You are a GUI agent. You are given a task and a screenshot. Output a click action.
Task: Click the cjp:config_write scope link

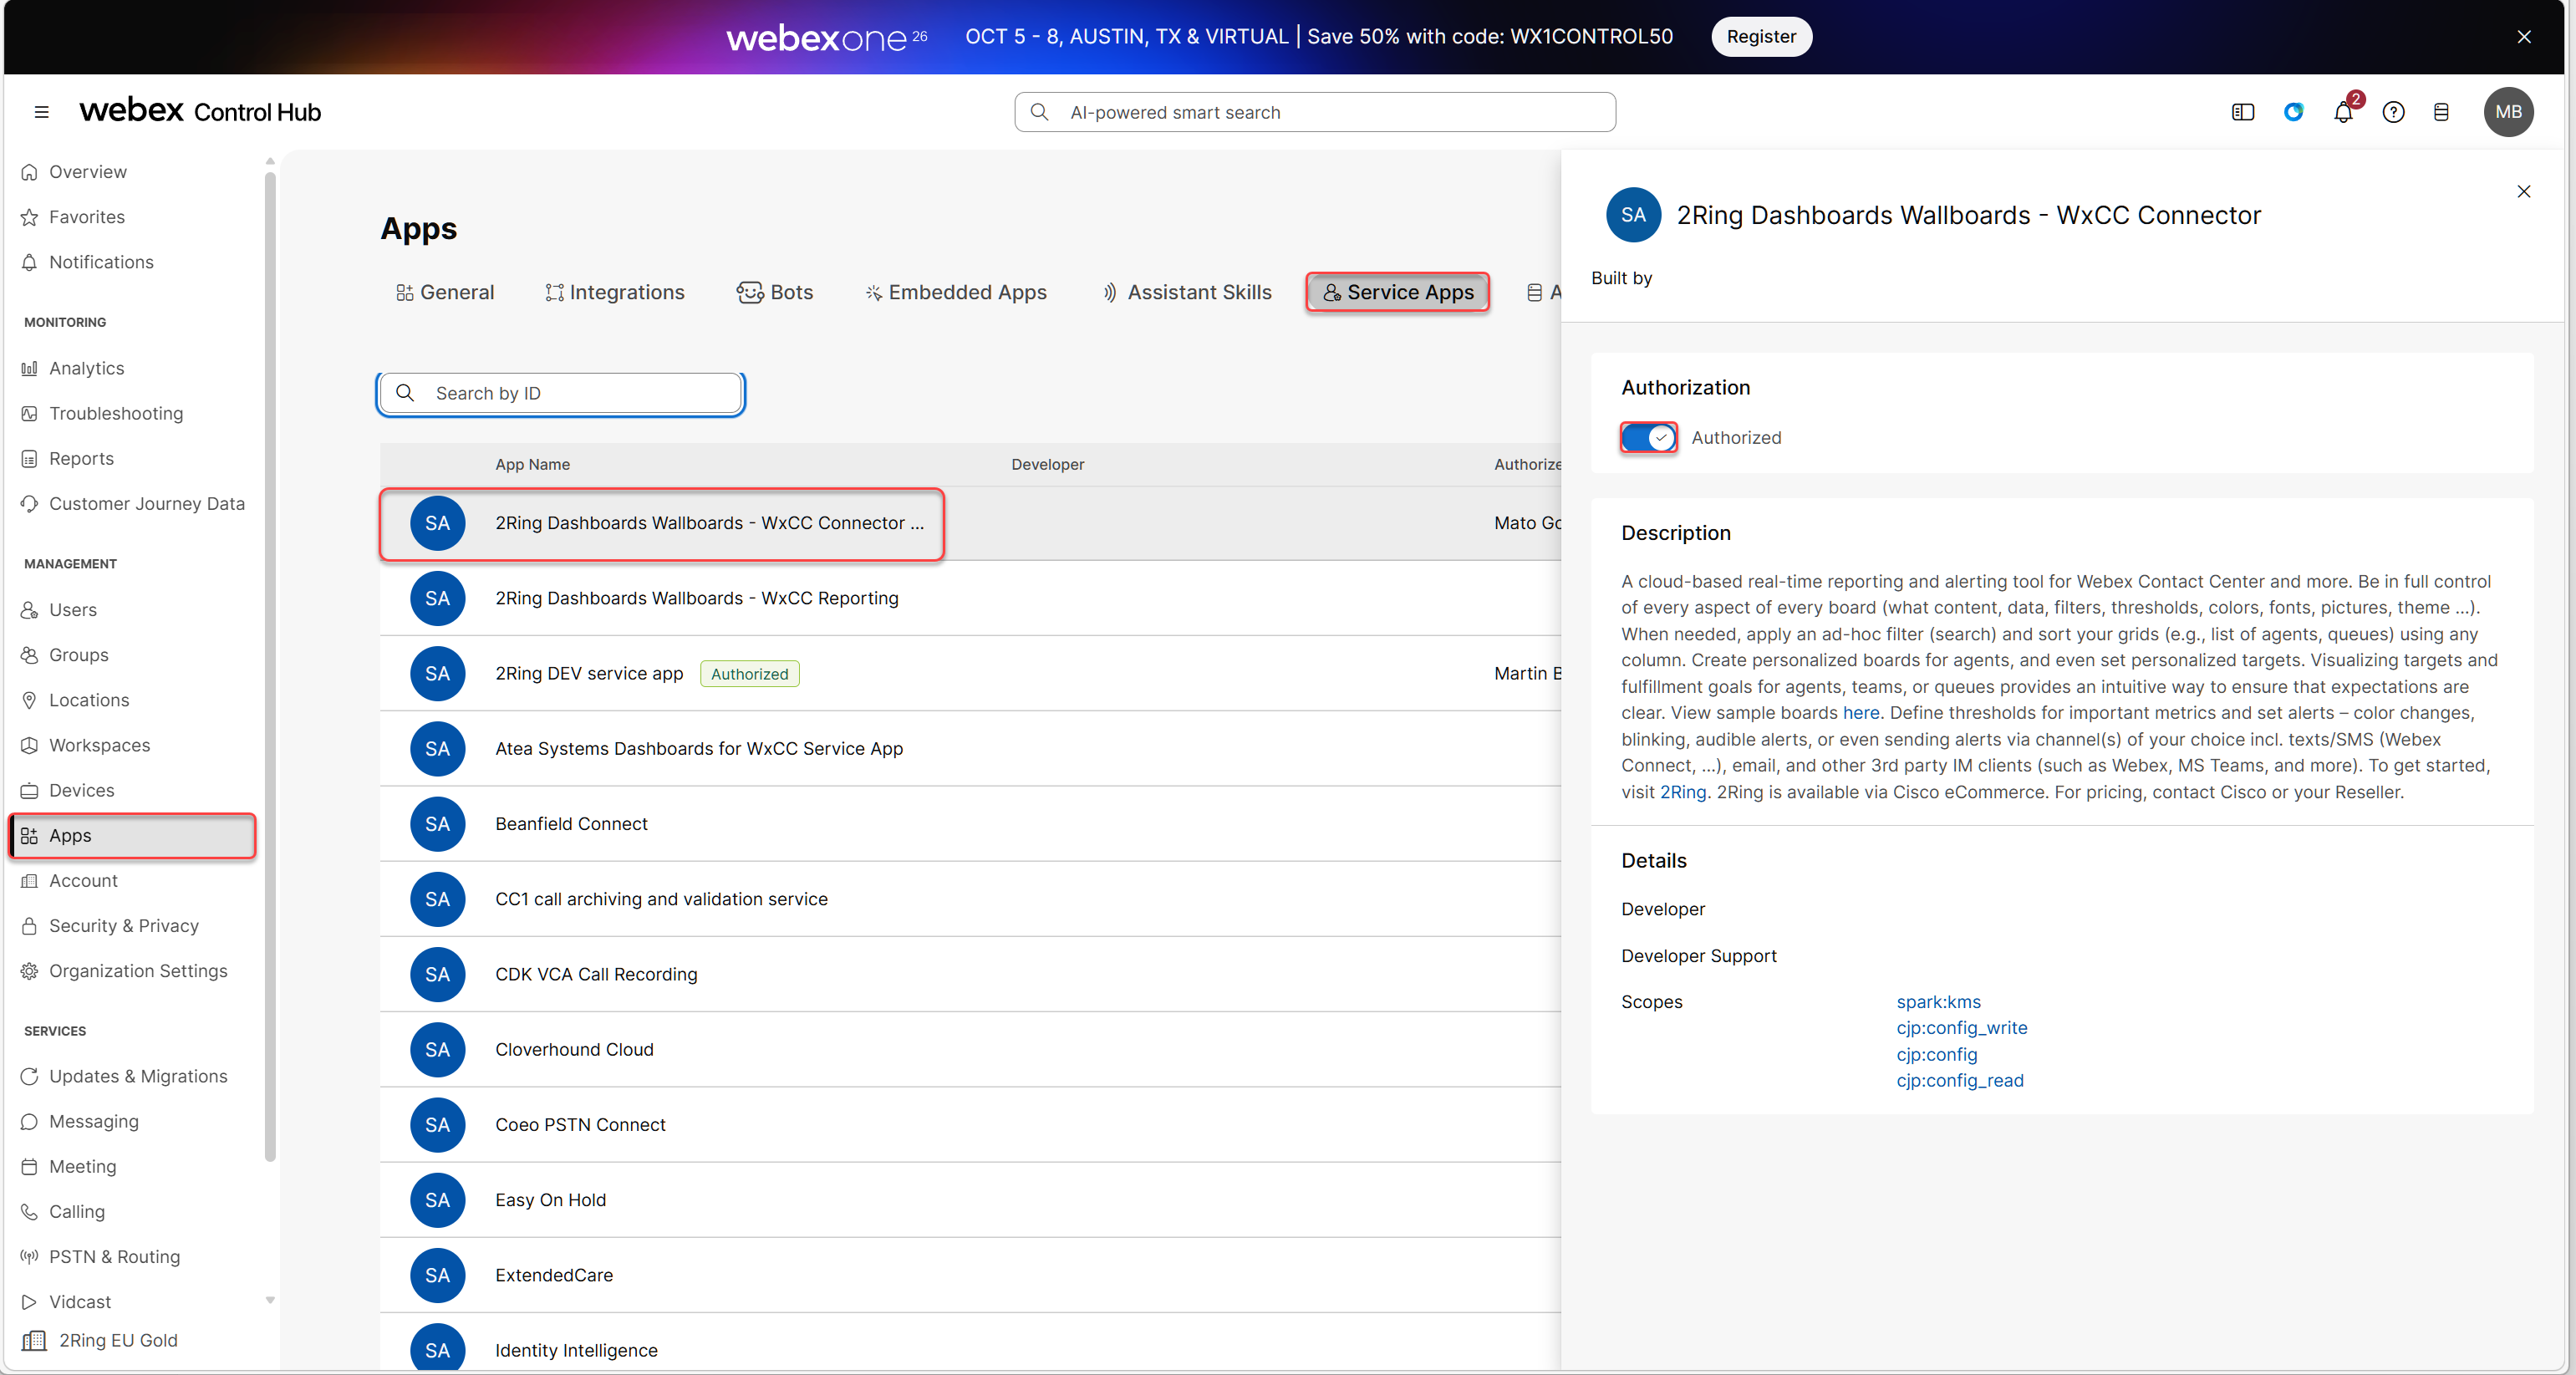pyautogui.click(x=1961, y=1028)
